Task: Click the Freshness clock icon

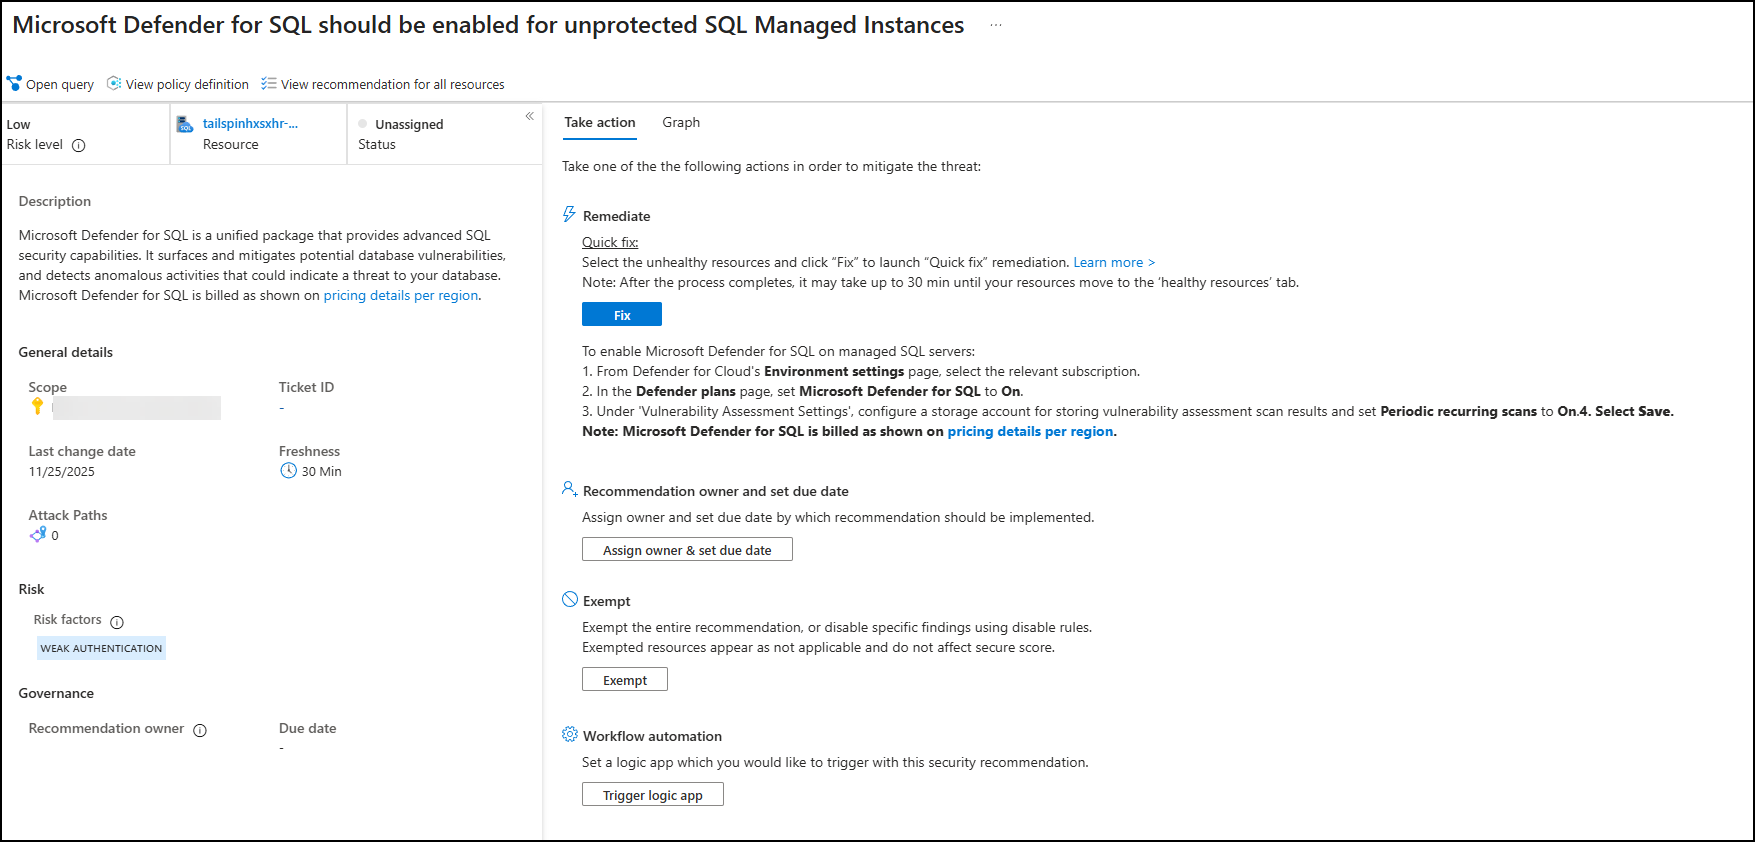Action: (x=288, y=470)
